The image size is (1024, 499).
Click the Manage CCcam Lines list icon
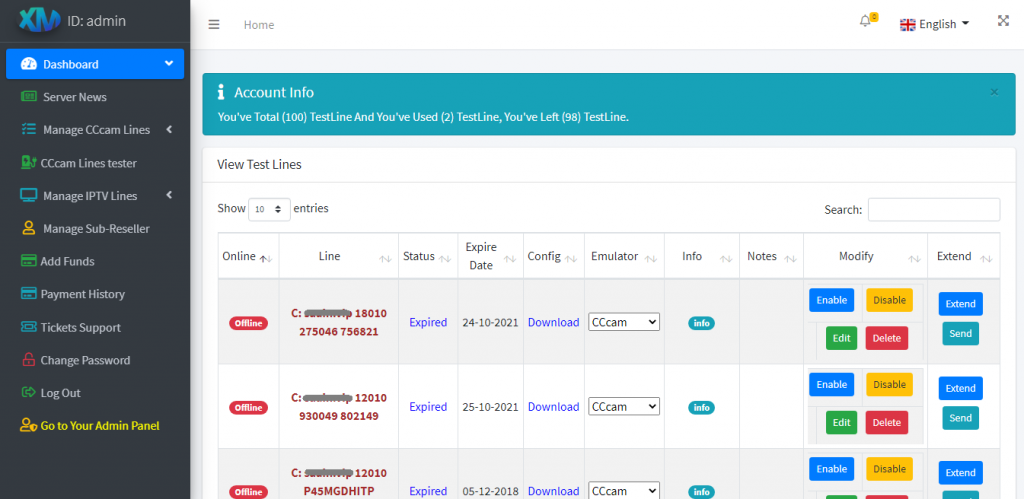[x=29, y=129]
